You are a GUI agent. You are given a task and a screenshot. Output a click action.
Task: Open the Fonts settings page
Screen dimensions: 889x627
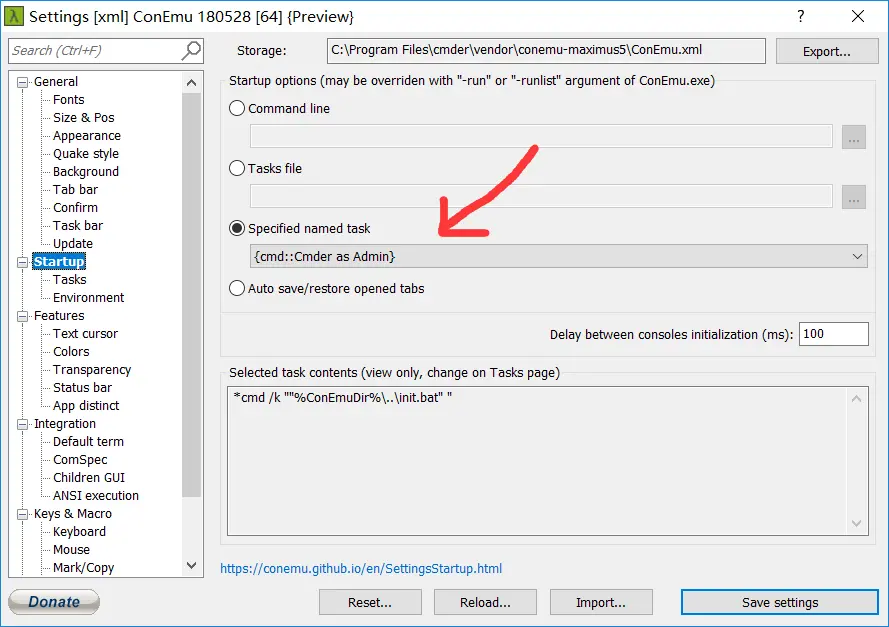(x=69, y=100)
